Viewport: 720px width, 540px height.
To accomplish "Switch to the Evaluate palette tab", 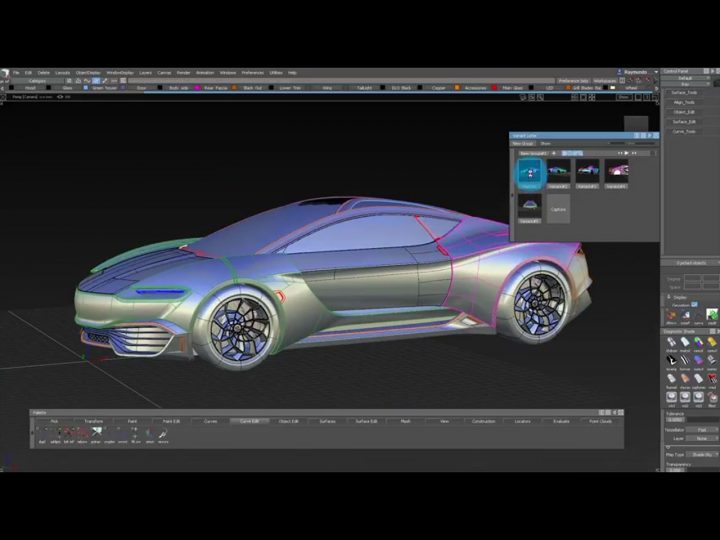I will 561,421.
